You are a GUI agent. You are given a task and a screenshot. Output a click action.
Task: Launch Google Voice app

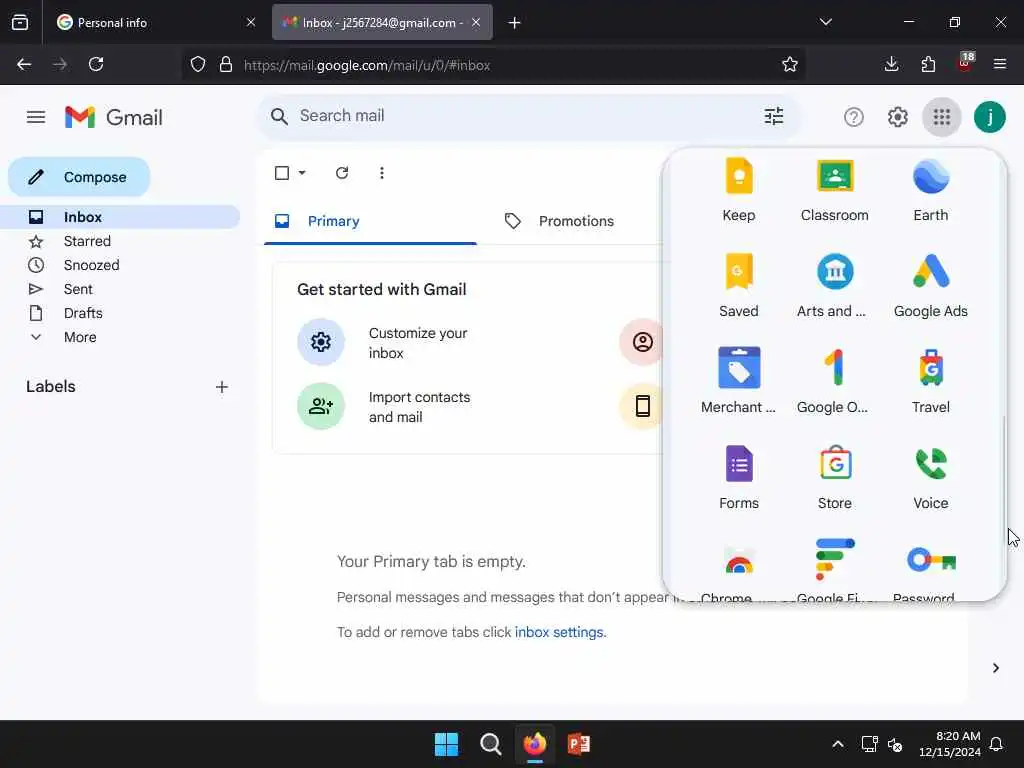[x=931, y=477]
